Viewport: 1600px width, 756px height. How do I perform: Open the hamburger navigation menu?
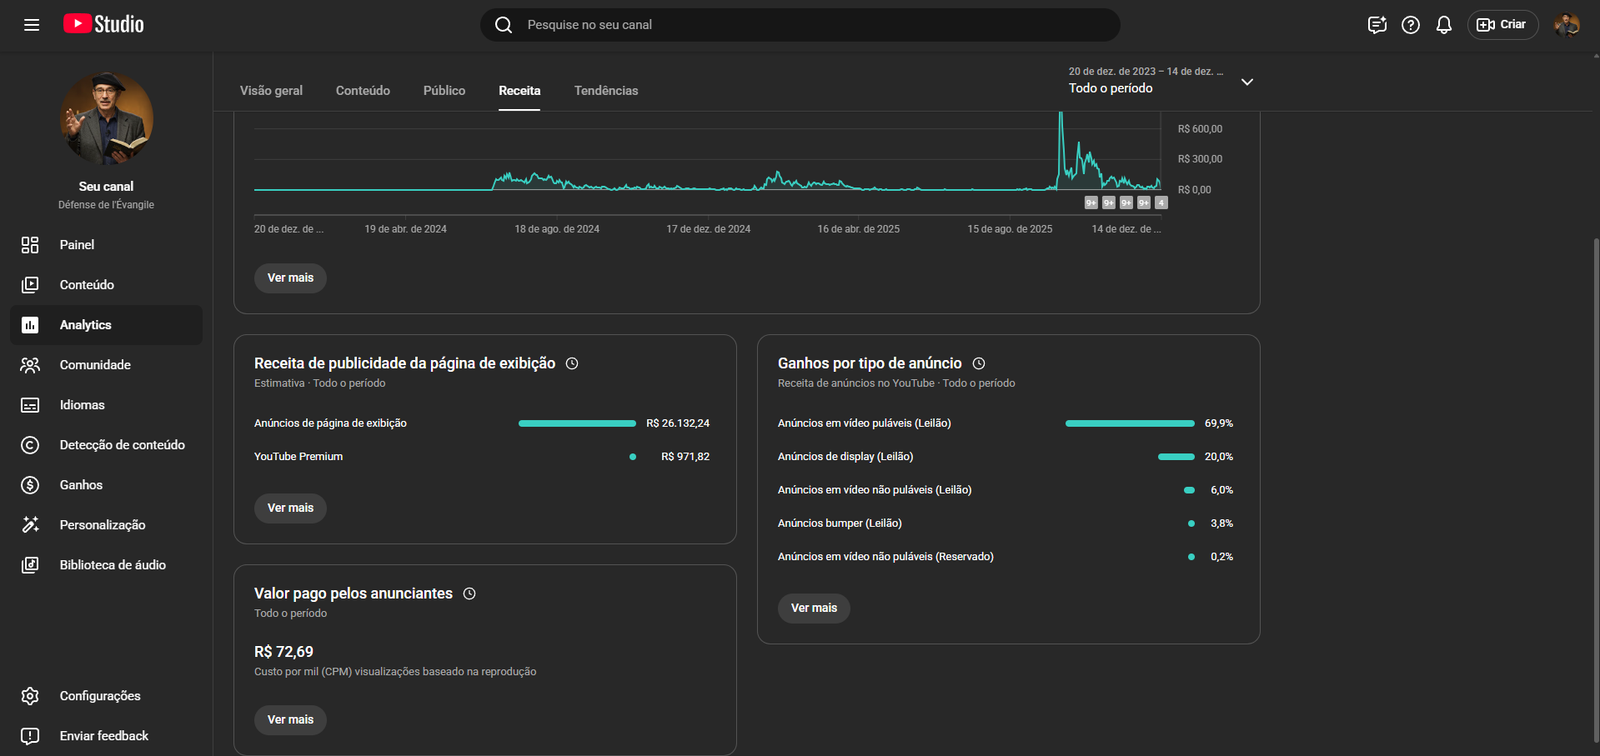32,25
